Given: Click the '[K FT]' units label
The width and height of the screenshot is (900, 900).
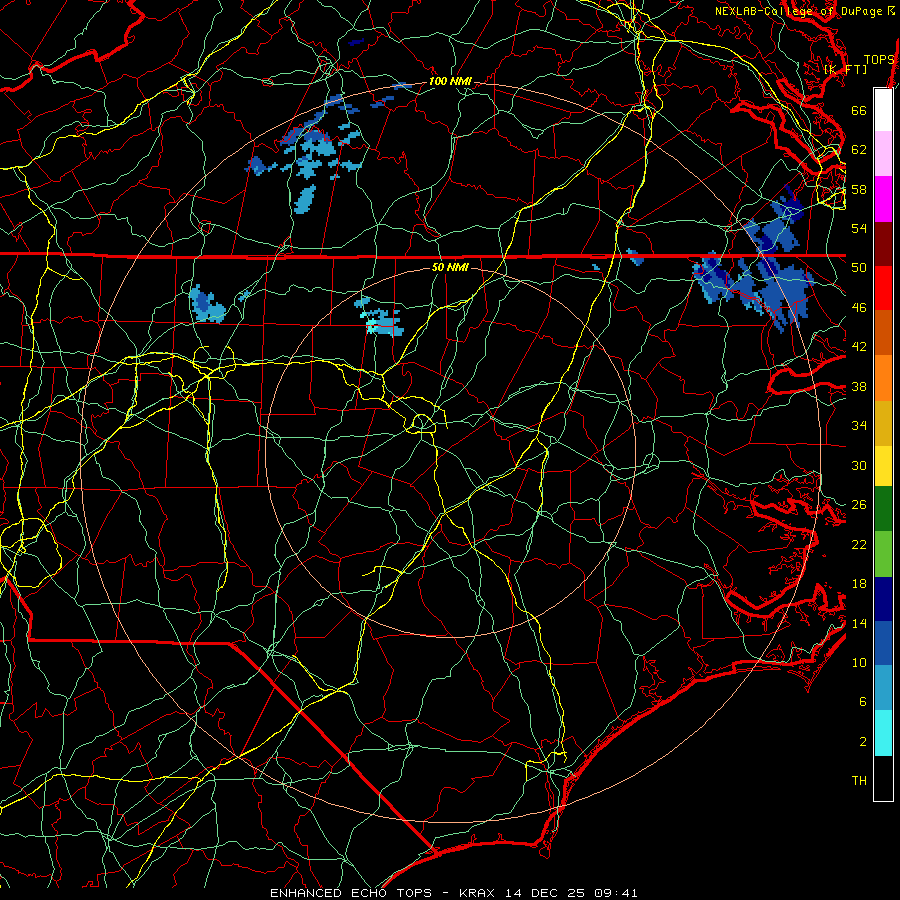Looking at the screenshot, I should pos(845,69).
